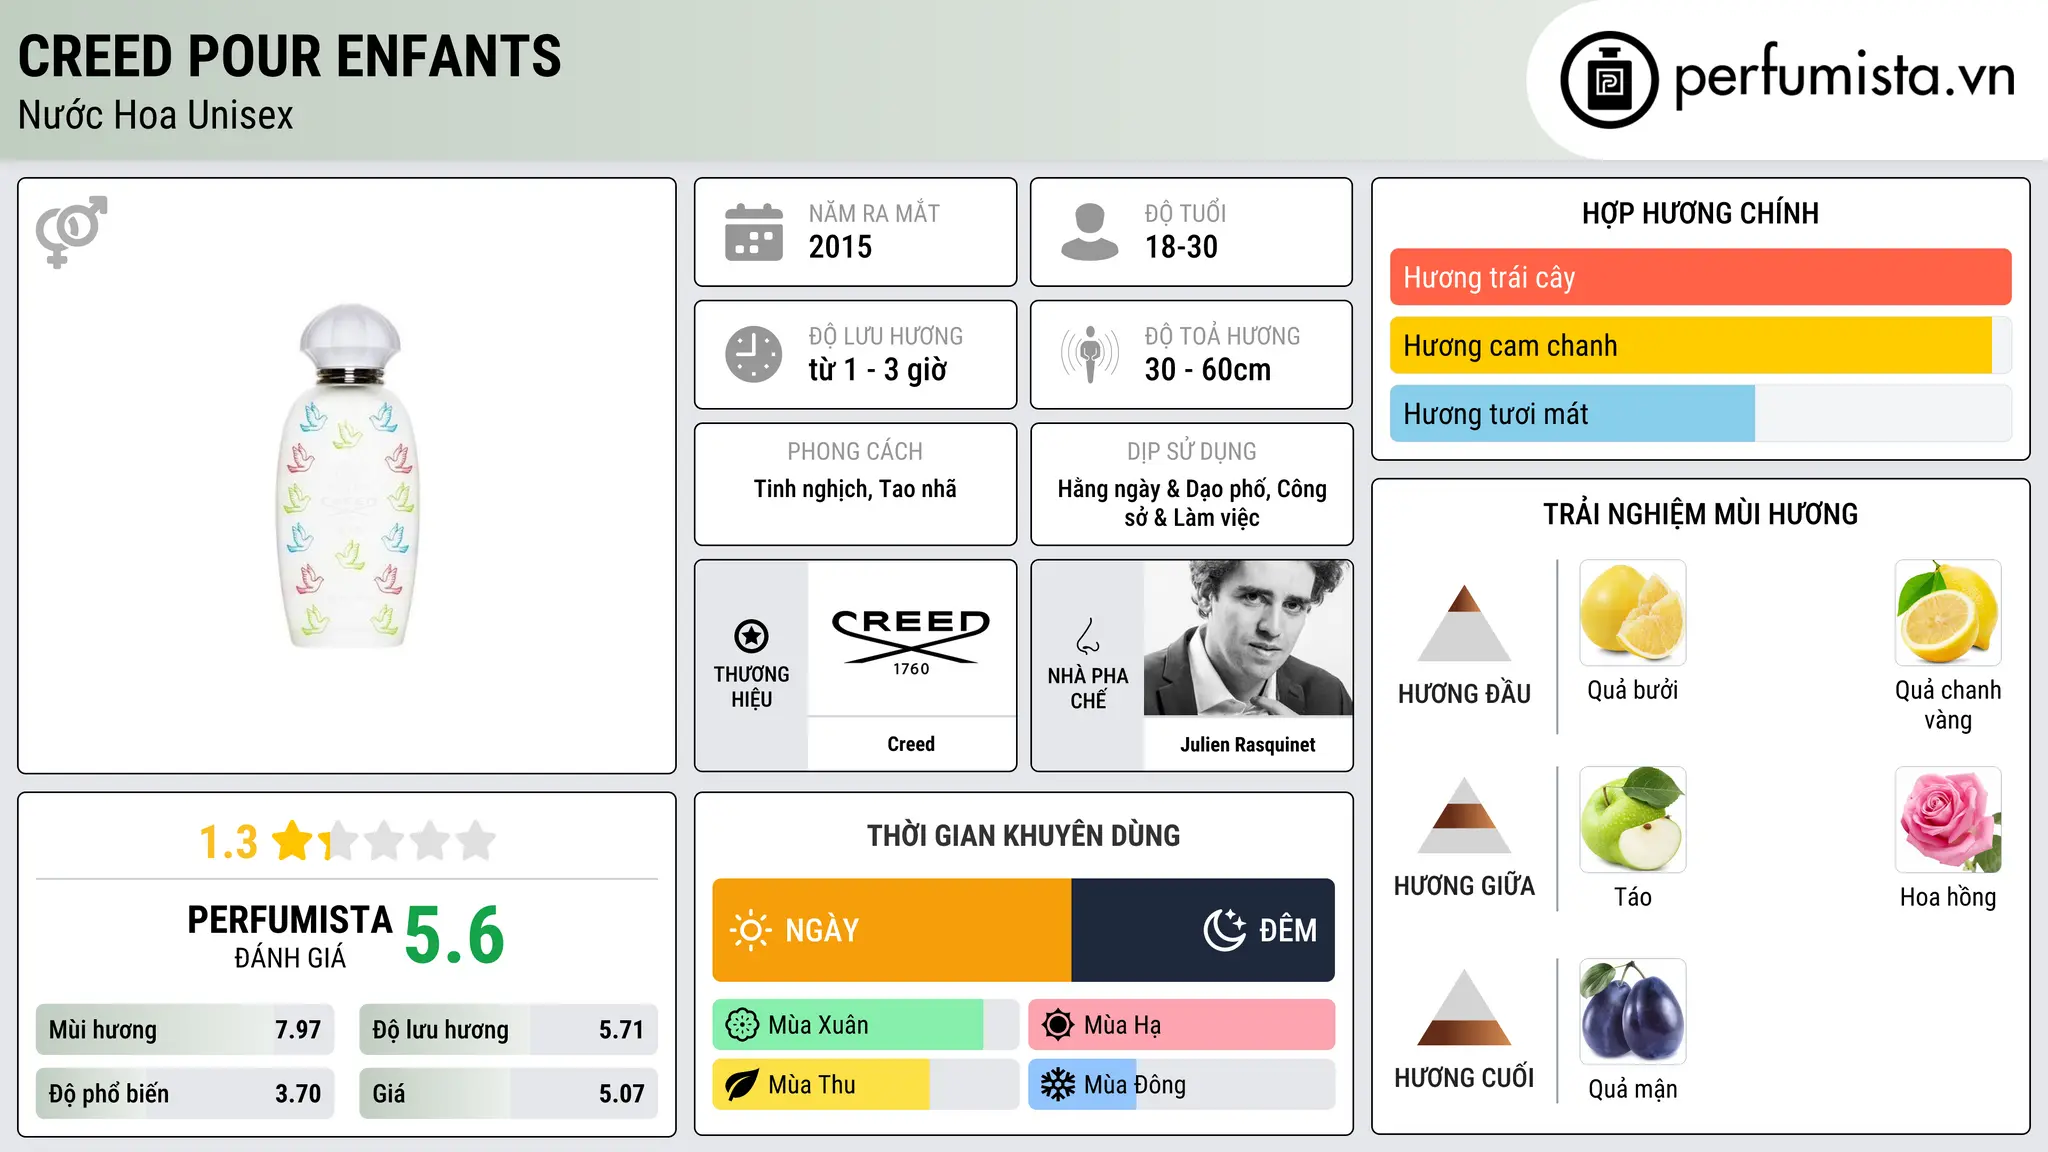Click the Quả bưởi grapefruit image
Image resolution: width=2048 pixels, height=1152 pixels.
(x=1632, y=612)
